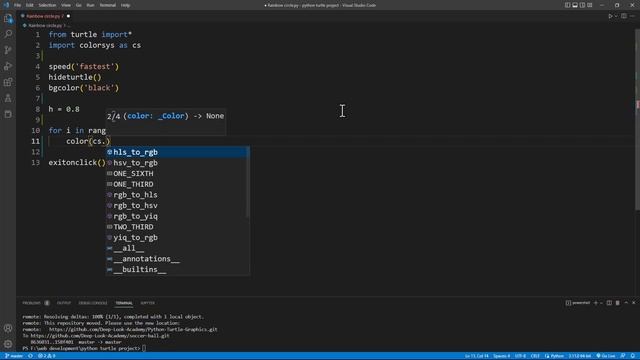This screenshot has height=360, width=640.
Task: Switch to the Output panel tab
Action: [64, 303]
